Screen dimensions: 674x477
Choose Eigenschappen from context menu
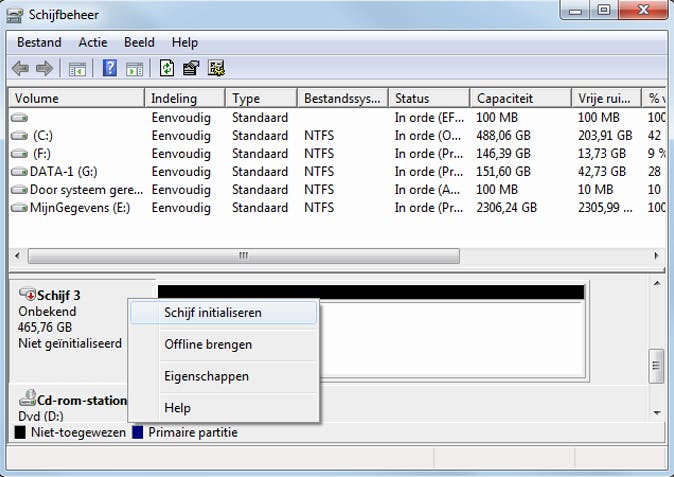click(224, 376)
